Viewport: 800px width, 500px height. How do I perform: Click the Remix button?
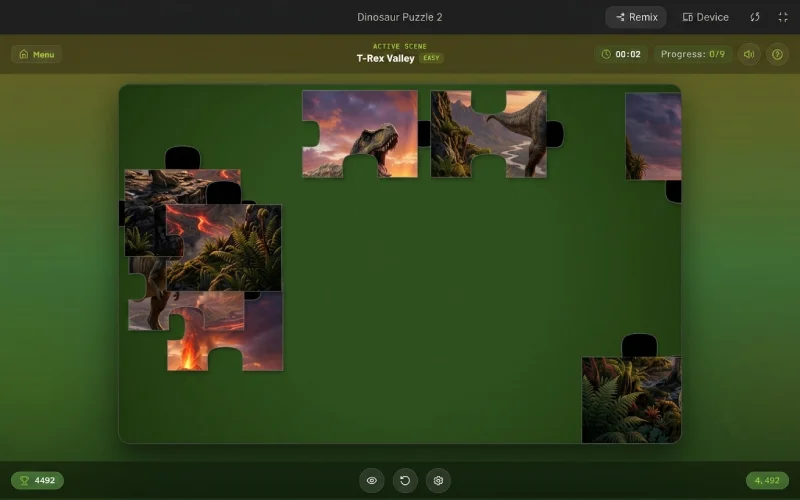[636, 17]
